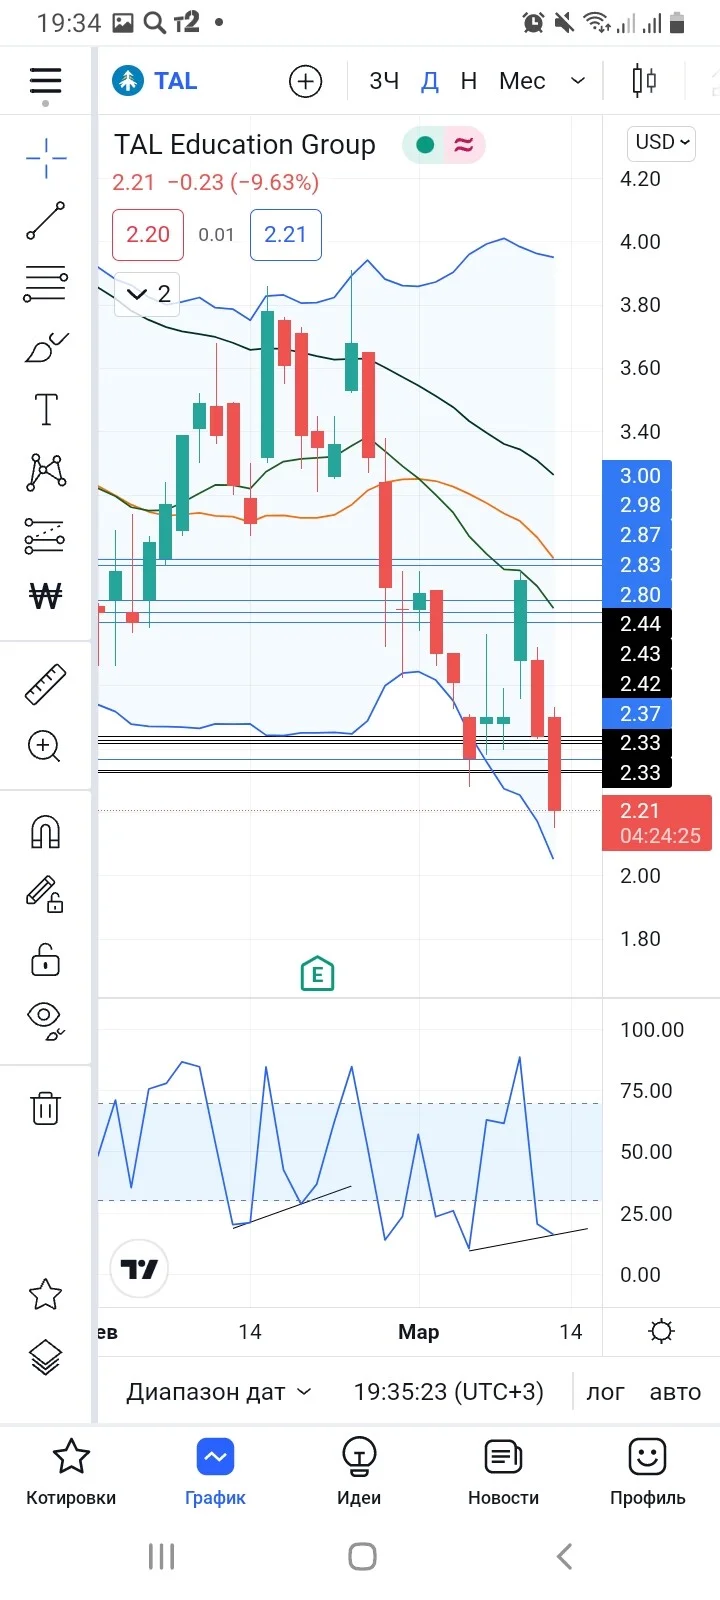Click the TradingView logo on the chart
Image resolution: width=720 pixels, height=1600 pixels.
click(x=139, y=1269)
